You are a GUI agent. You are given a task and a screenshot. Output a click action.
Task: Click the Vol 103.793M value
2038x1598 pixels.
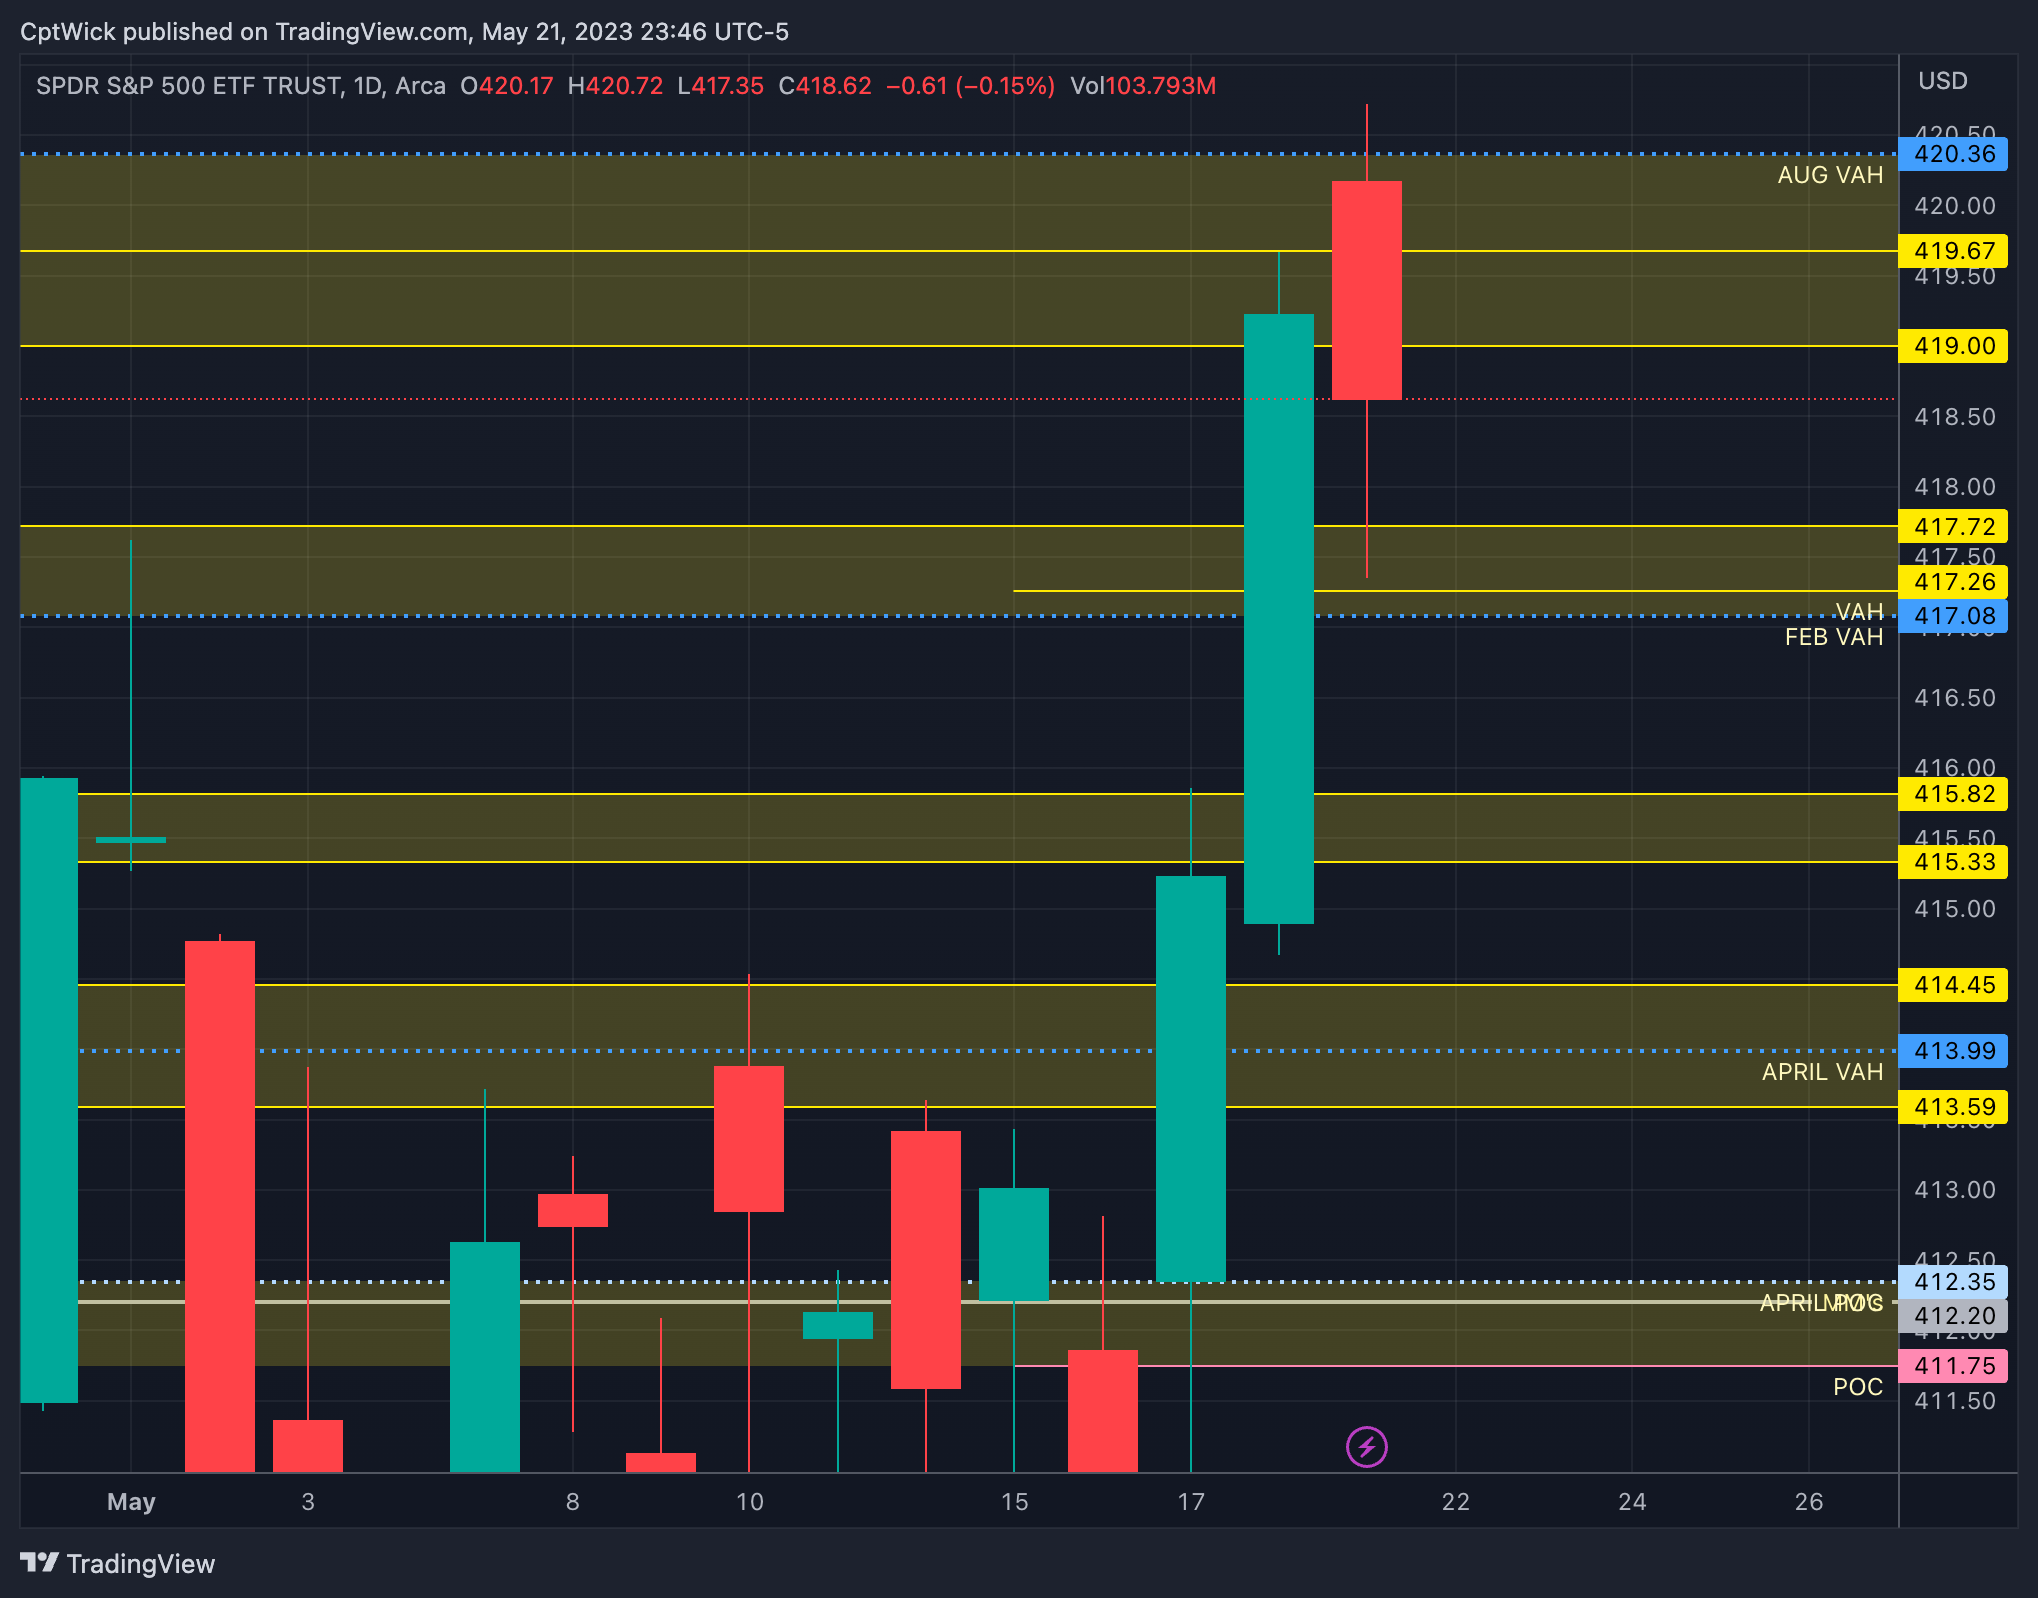click(x=1143, y=86)
